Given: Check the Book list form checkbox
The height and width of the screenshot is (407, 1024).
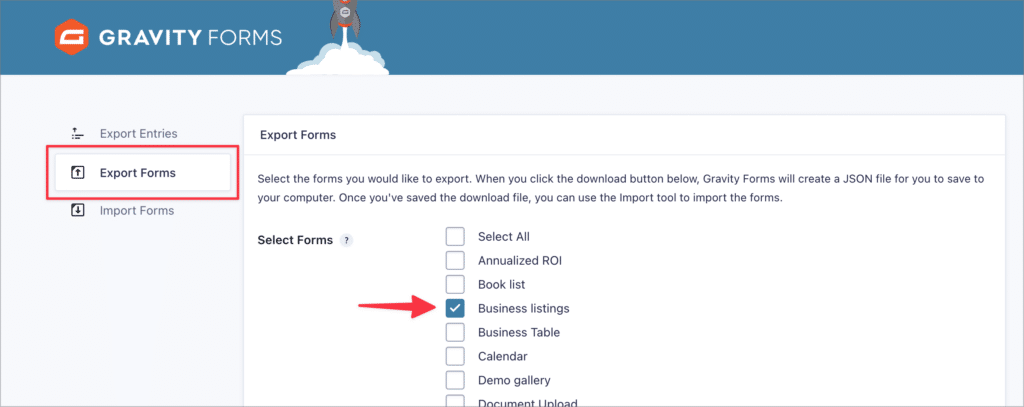Looking at the screenshot, I should coord(455,284).
